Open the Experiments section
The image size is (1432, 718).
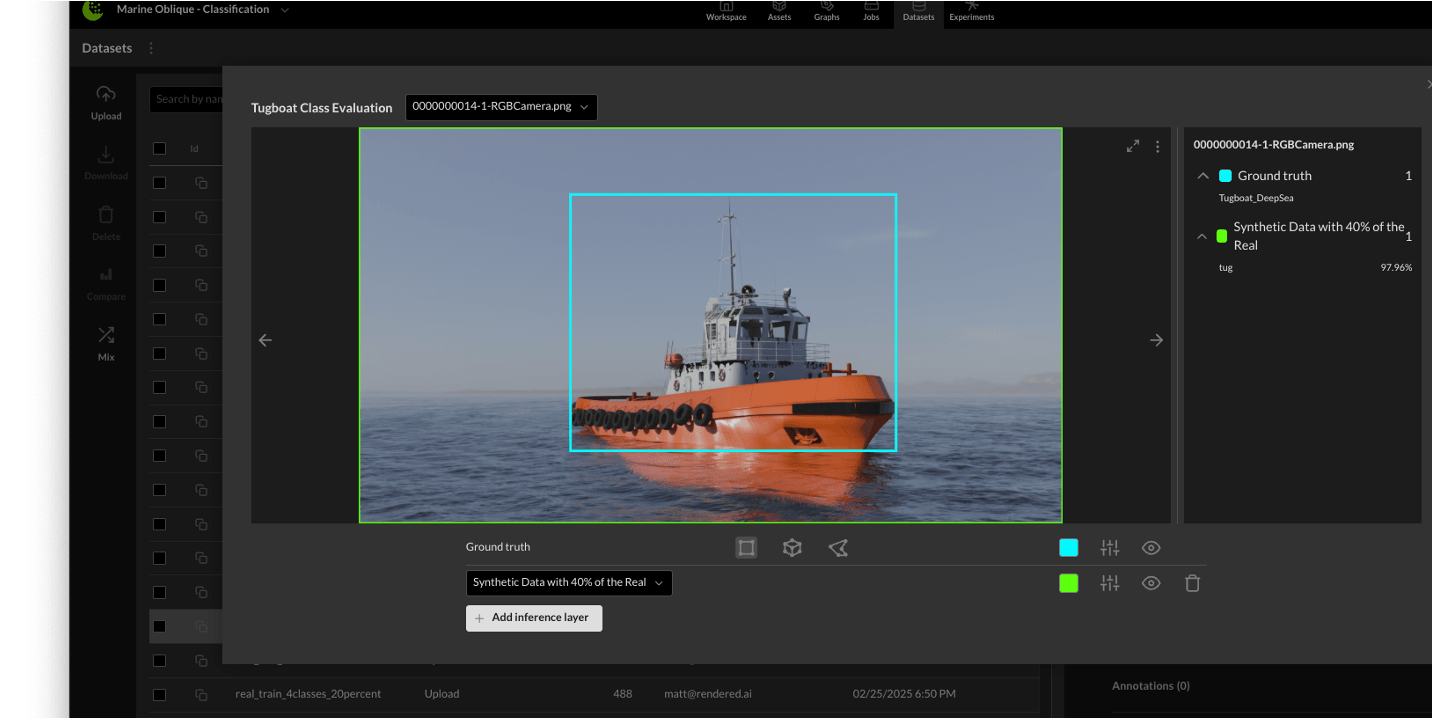(971, 12)
